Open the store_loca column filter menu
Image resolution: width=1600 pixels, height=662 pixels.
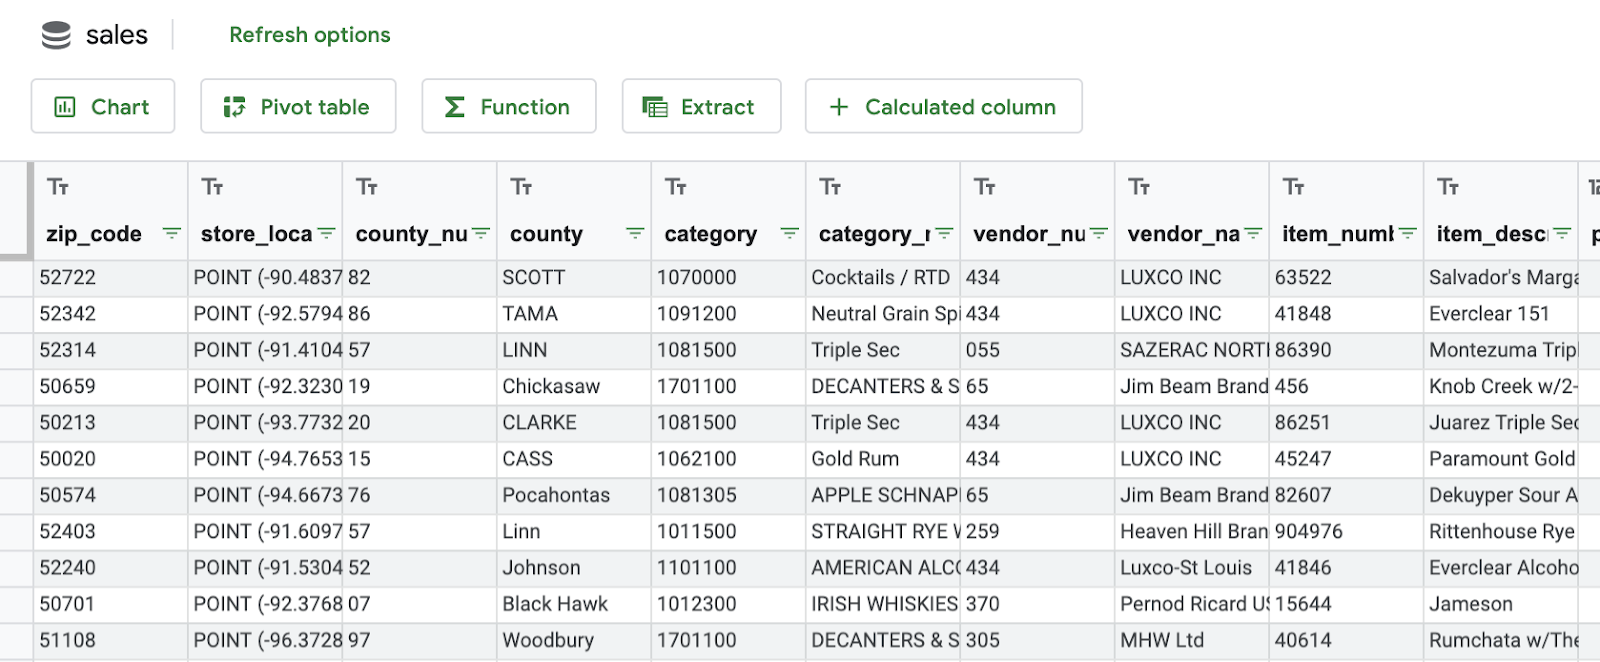click(326, 234)
